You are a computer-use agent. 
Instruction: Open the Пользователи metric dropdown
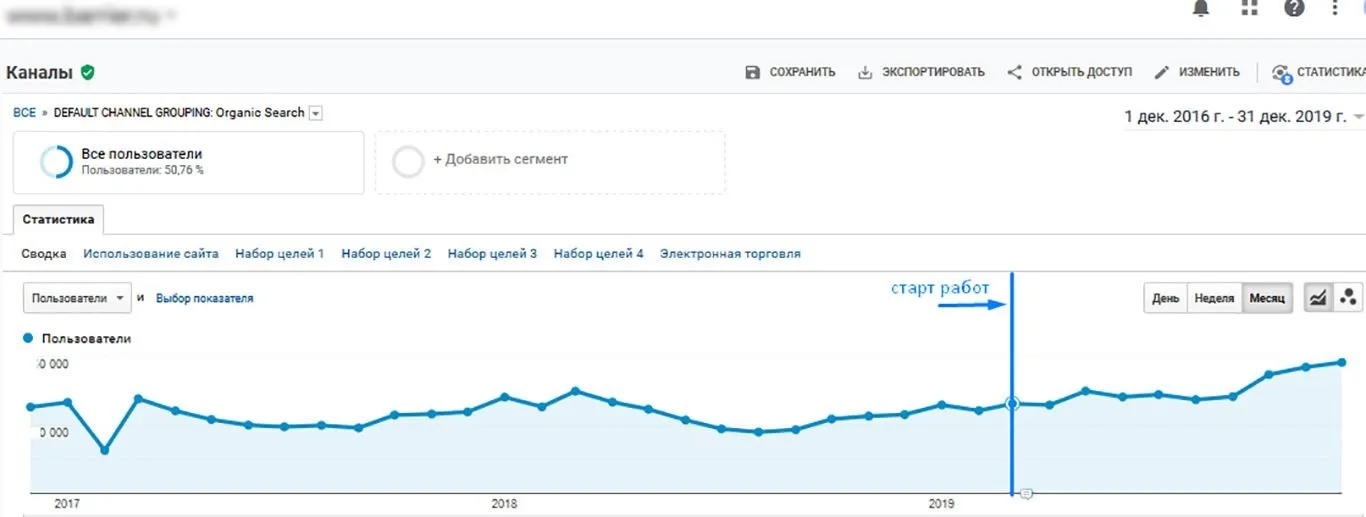(x=78, y=298)
